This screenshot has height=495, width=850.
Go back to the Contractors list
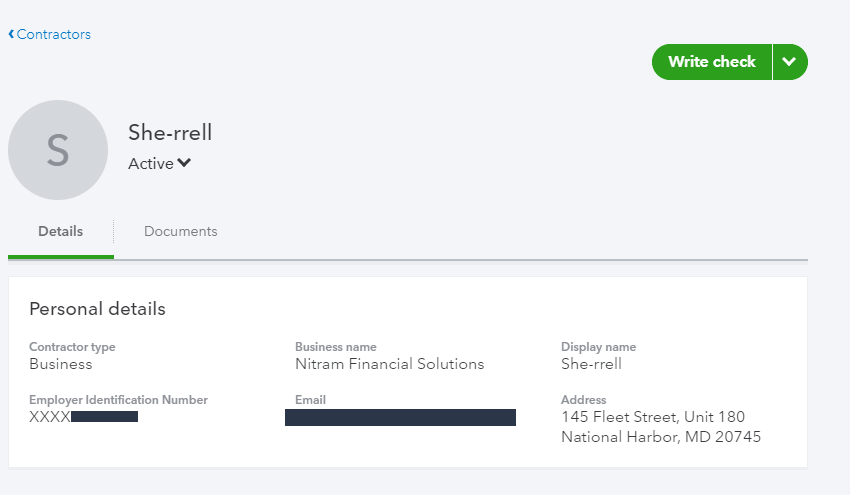click(x=53, y=35)
